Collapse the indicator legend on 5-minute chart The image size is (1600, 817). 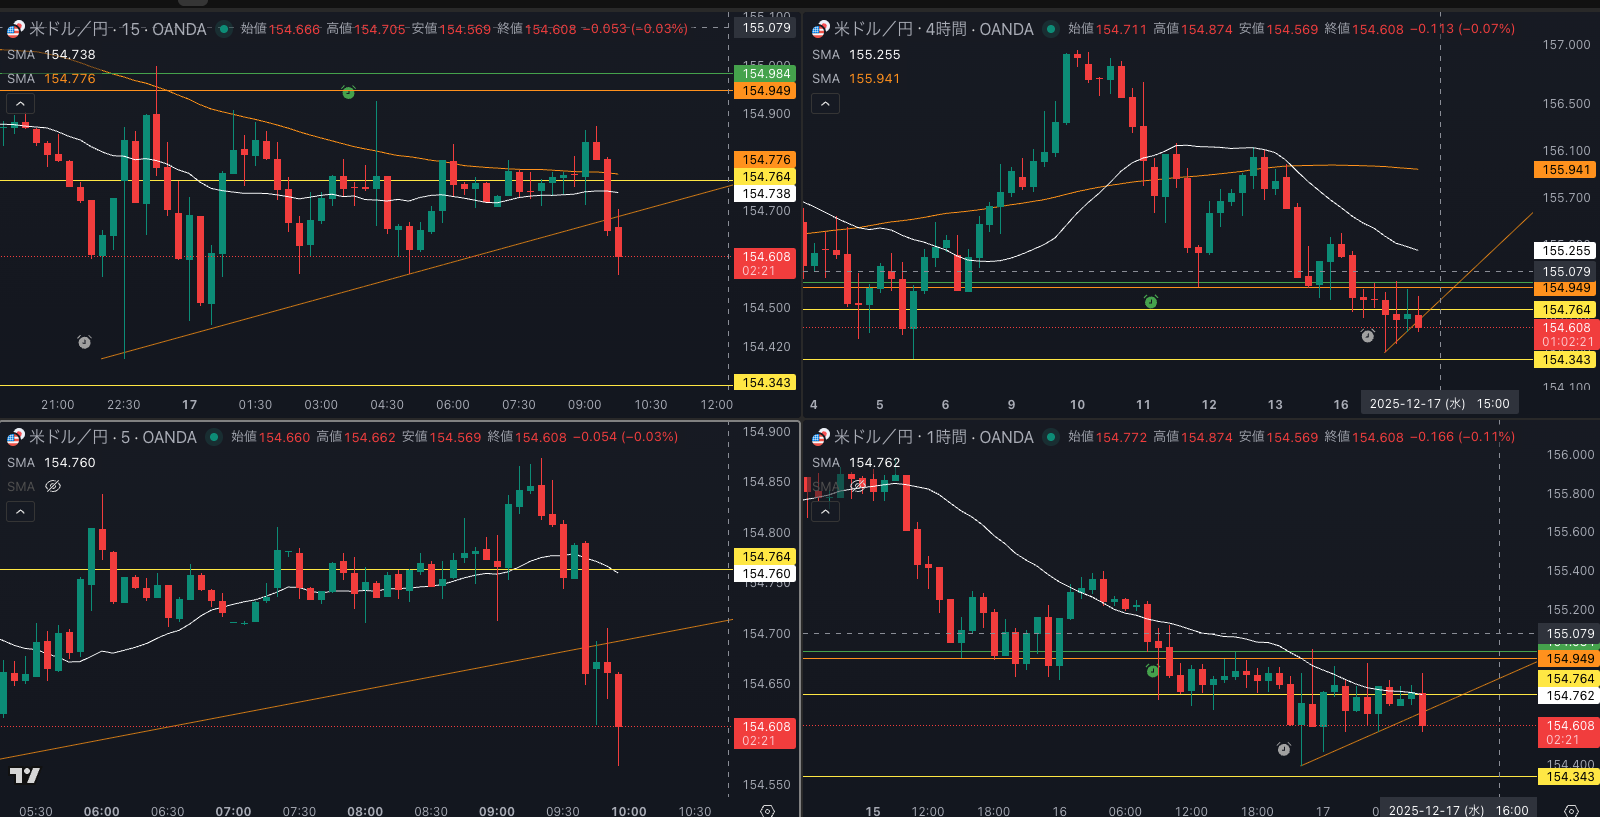click(20, 511)
